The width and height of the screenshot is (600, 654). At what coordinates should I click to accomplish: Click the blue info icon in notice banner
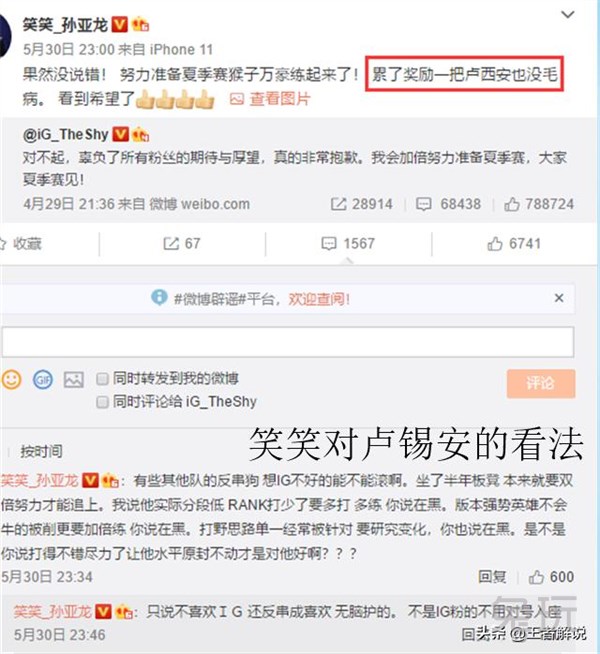159,297
